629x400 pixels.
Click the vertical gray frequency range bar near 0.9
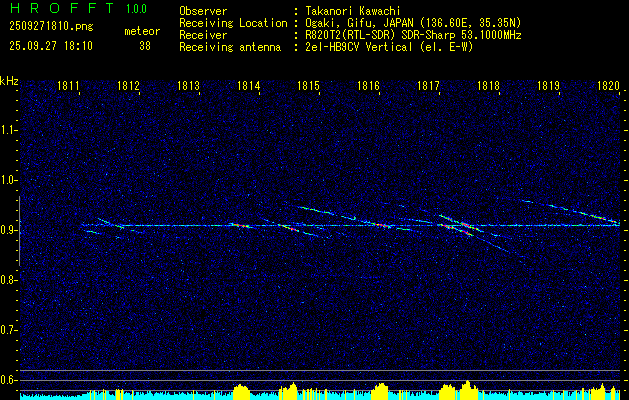(x=19, y=231)
